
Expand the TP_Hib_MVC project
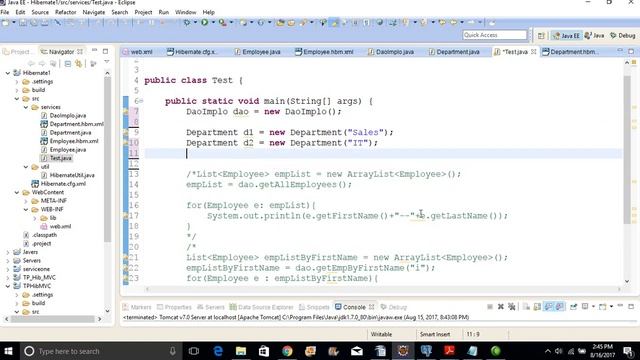coord(8,278)
